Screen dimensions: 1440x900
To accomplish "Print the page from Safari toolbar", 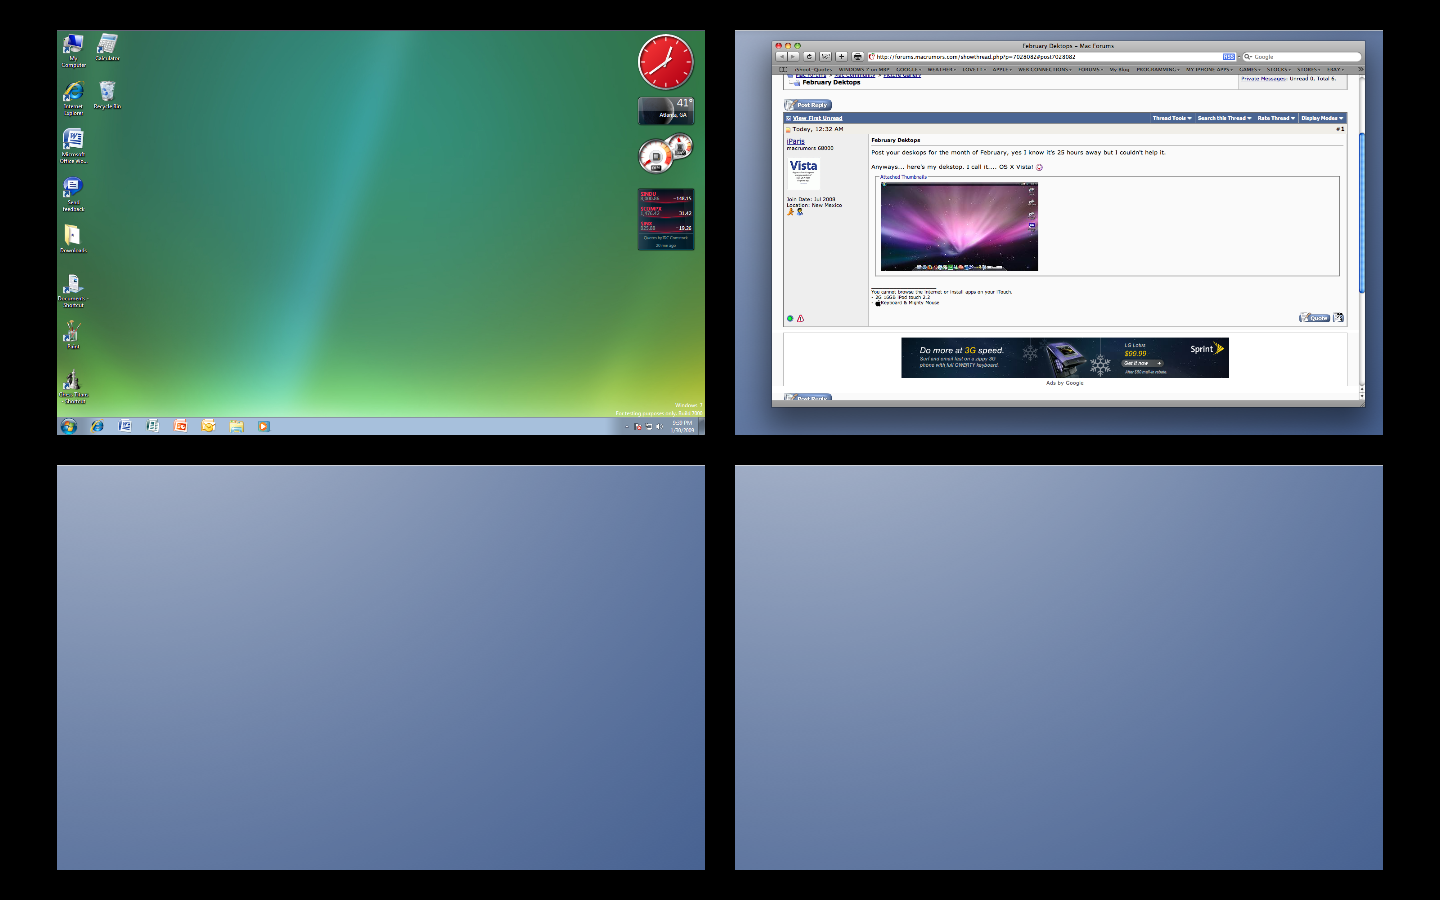I will coord(857,57).
